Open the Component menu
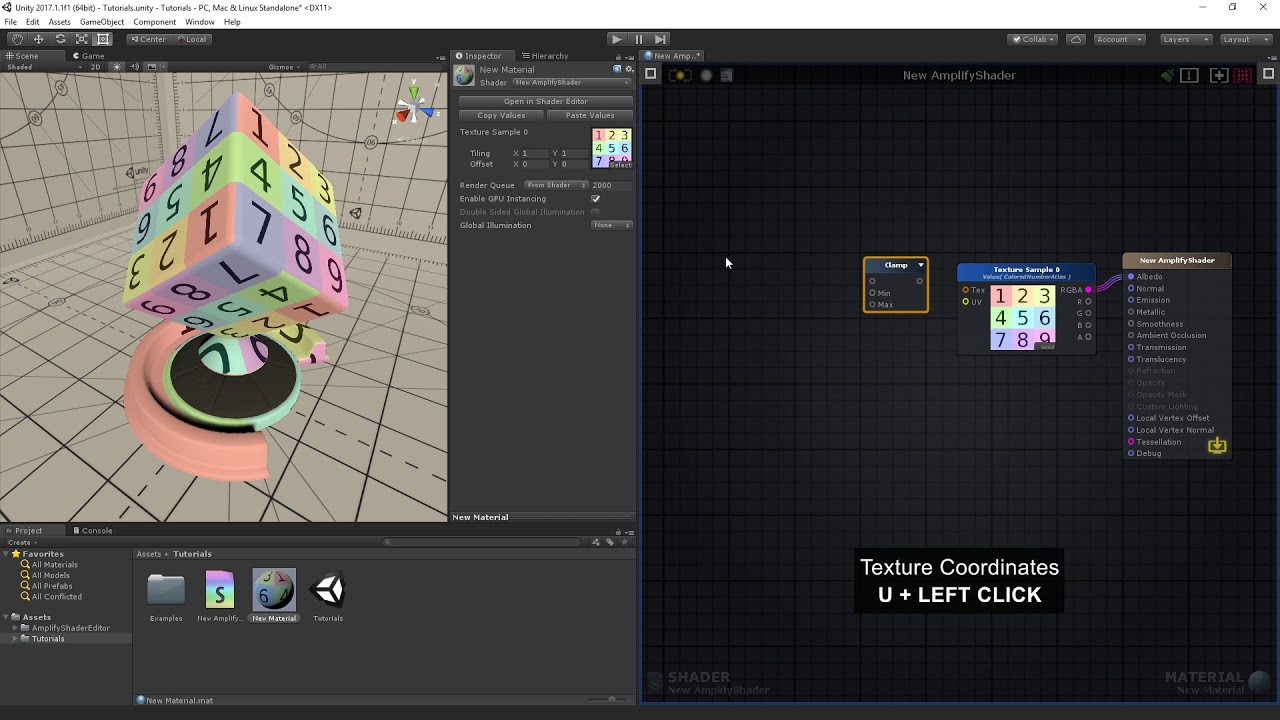Viewport: 1280px width, 720px height. pyautogui.click(x=154, y=22)
